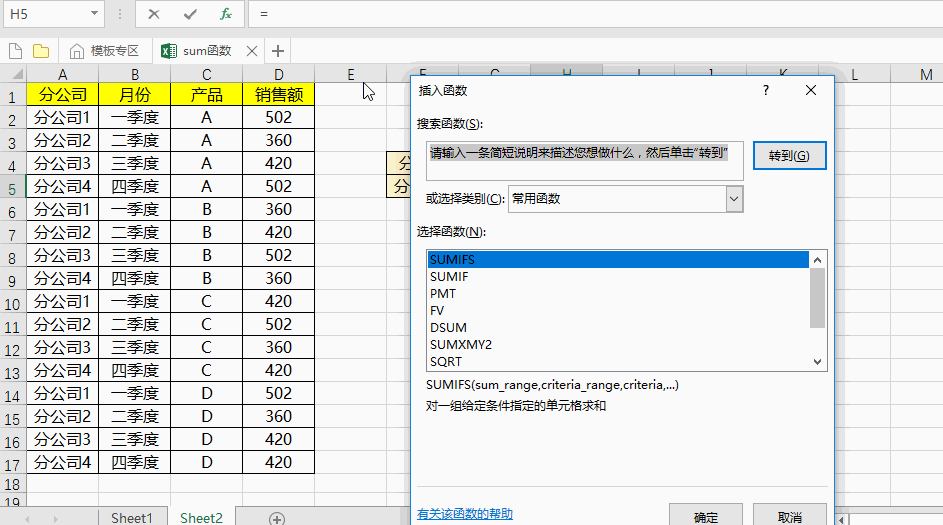Open the folder icon in tab bar
Screen dimensions: 943x525
click(41, 51)
